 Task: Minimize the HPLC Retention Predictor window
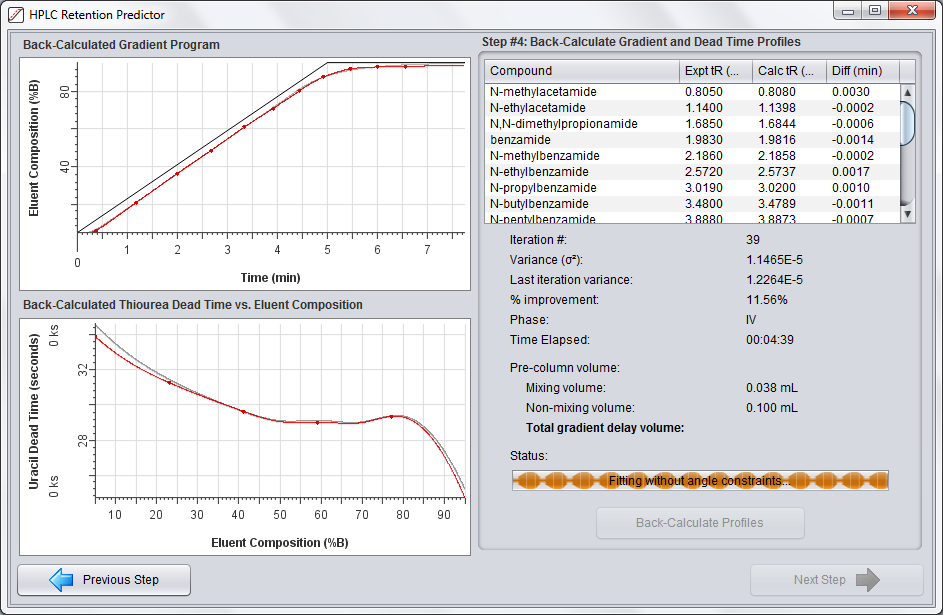(x=849, y=11)
